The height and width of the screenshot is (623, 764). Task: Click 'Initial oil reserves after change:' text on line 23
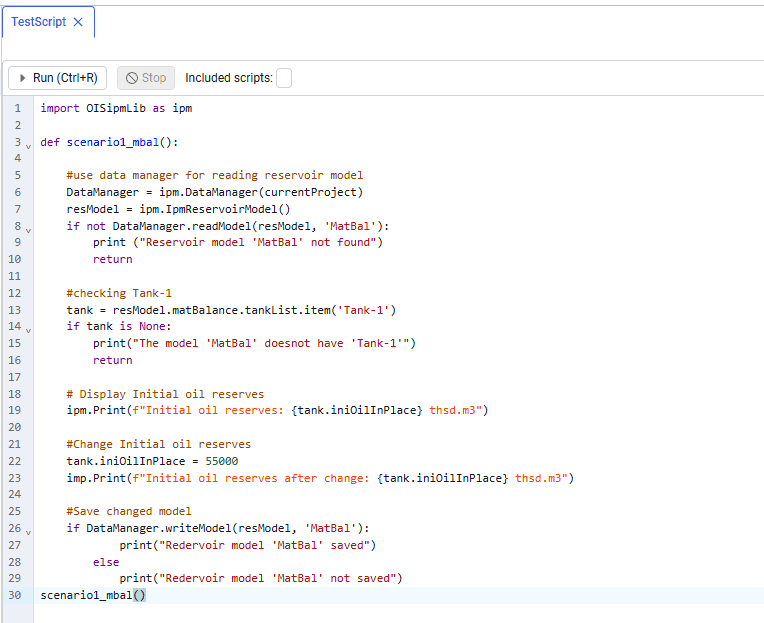[x=258, y=478]
